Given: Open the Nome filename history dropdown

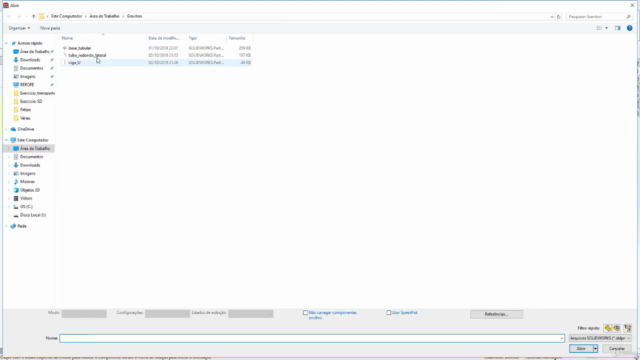Looking at the screenshot, I should [562, 338].
